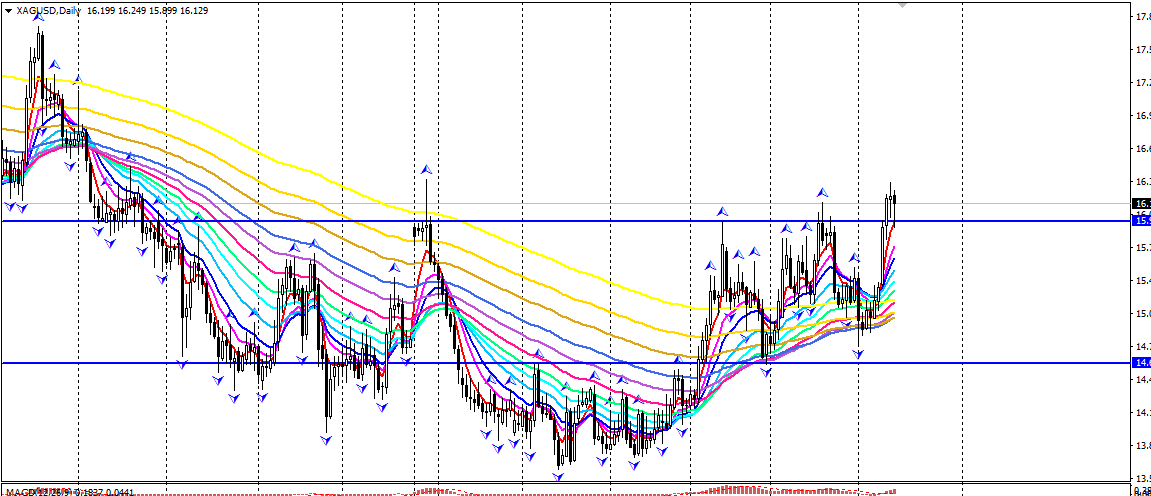Screen dimensions: 1151x496
Task: Select the fractal arrow below the lowest candle
Action: coord(559,477)
